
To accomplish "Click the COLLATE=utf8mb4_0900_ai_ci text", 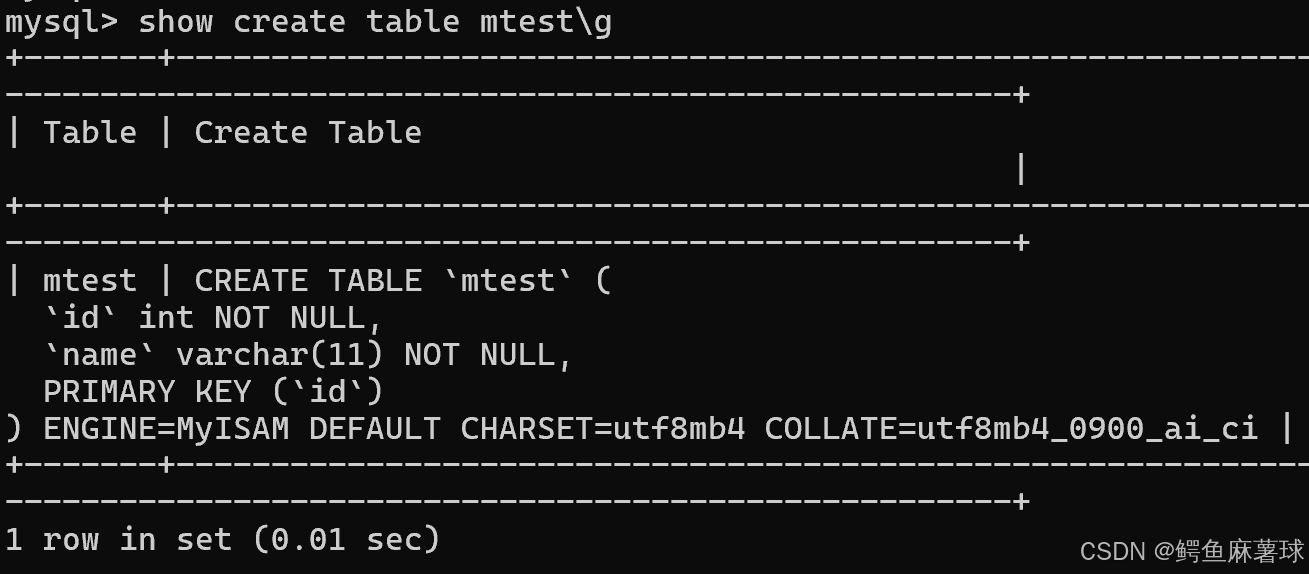I will point(1011,429).
